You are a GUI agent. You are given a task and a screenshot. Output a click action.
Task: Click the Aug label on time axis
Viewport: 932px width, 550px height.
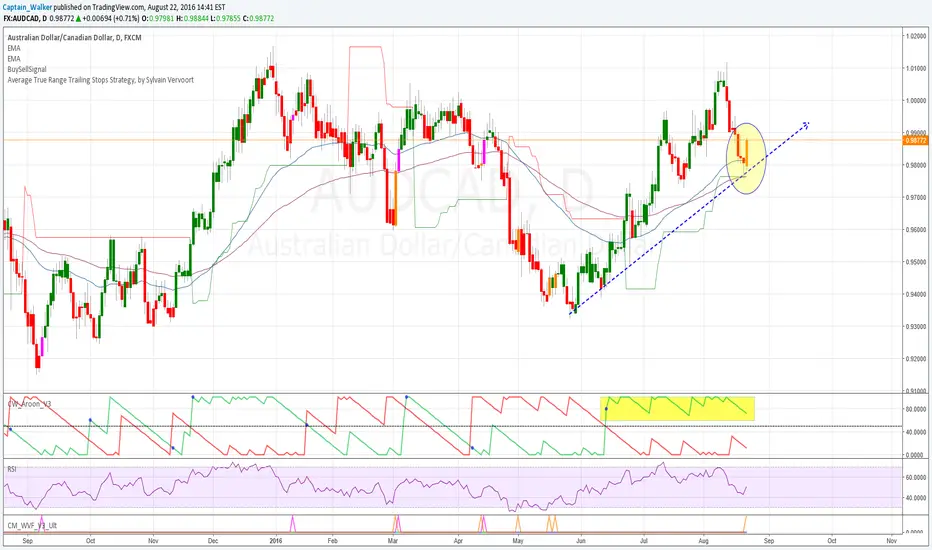pyautogui.click(x=703, y=541)
